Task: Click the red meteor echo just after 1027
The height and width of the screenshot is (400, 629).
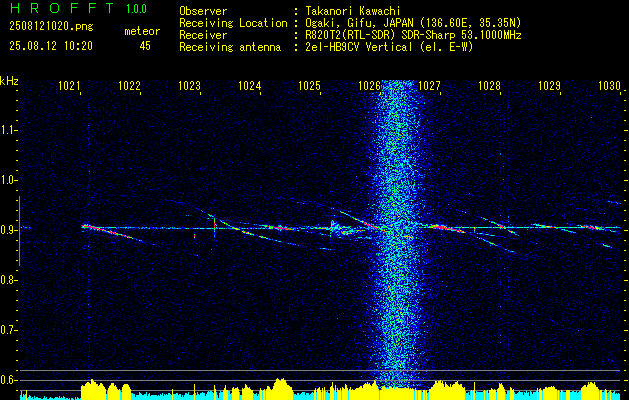Action: pyautogui.click(x=445, y=228)
